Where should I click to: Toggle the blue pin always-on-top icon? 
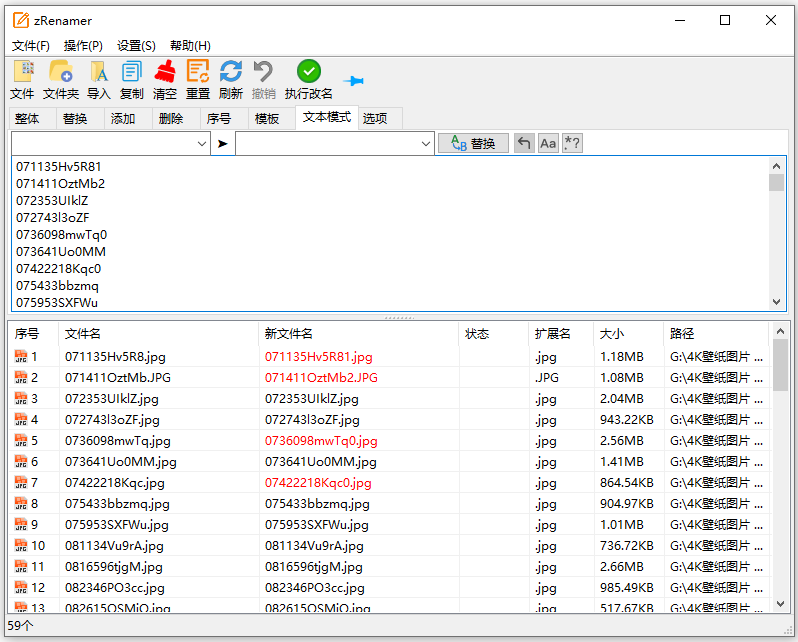coord(353,80)
